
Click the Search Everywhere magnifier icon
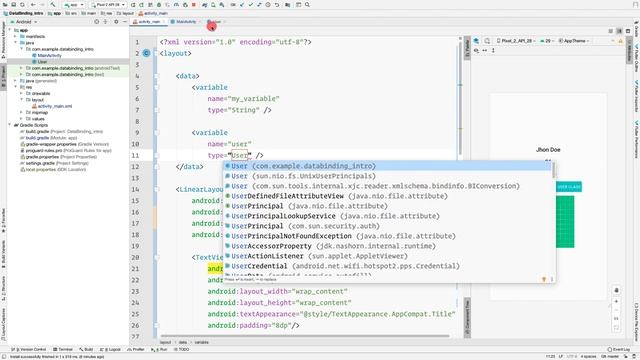click(307, 5)
